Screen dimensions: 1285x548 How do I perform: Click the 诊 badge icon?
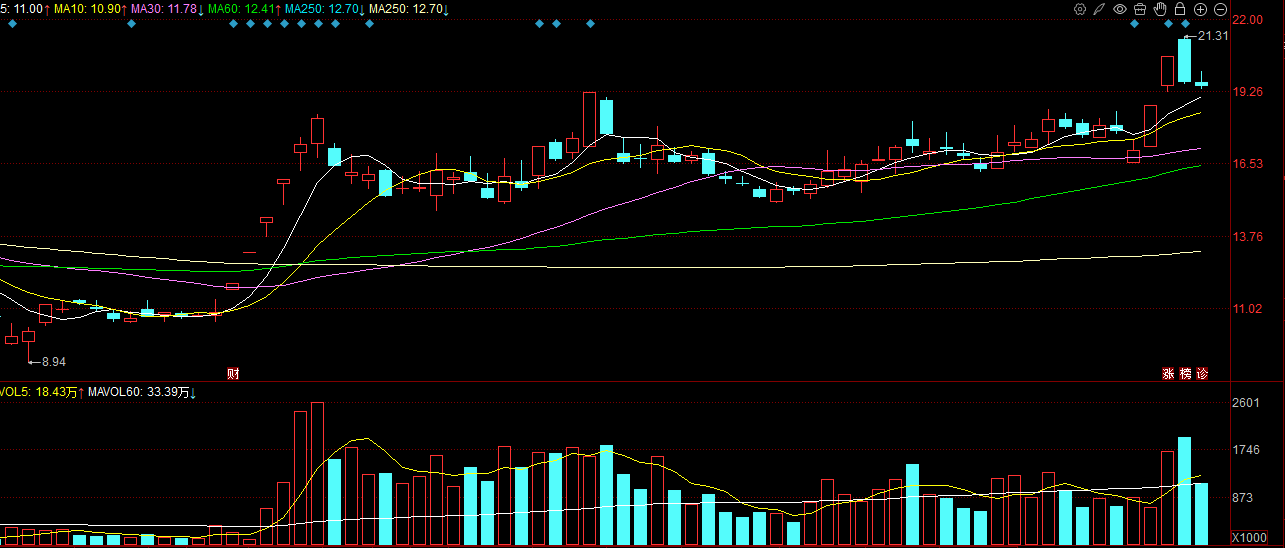click(1202, 374)
